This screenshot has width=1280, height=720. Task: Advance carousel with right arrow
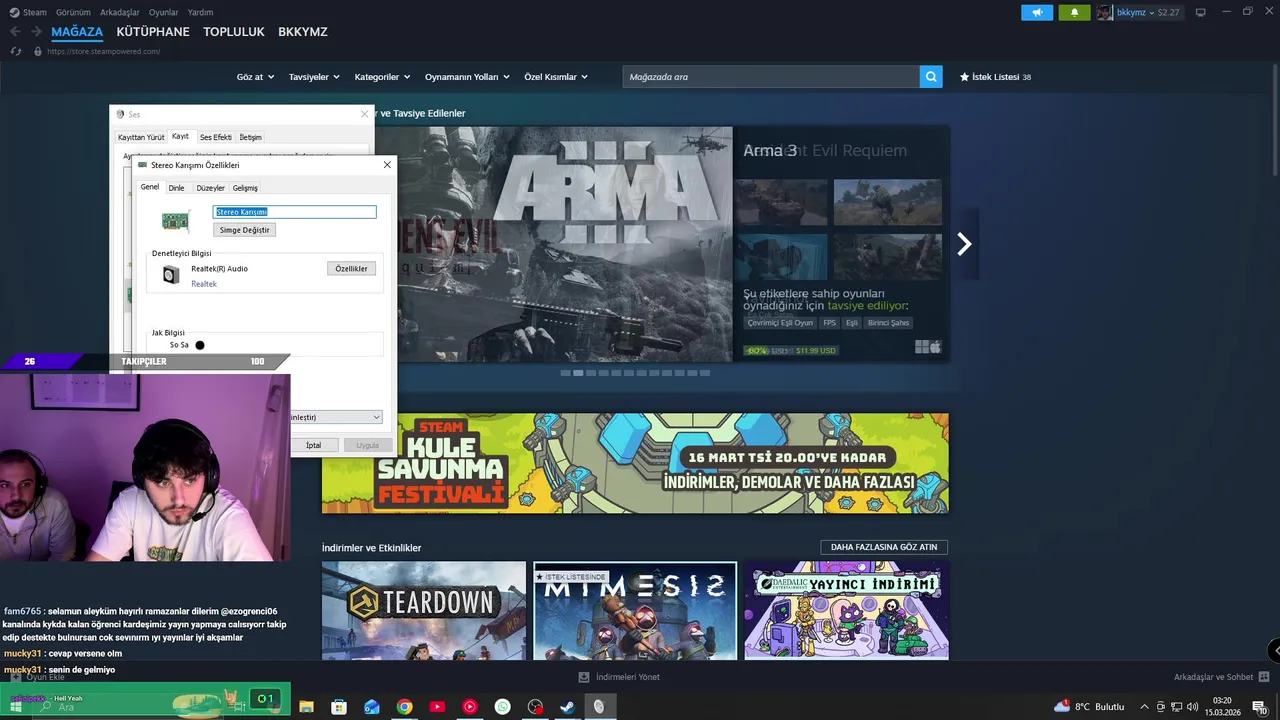tap(964, 244)
